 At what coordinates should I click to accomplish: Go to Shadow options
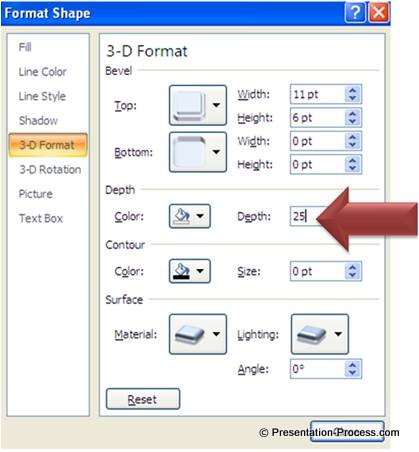[x=38, y=120]
